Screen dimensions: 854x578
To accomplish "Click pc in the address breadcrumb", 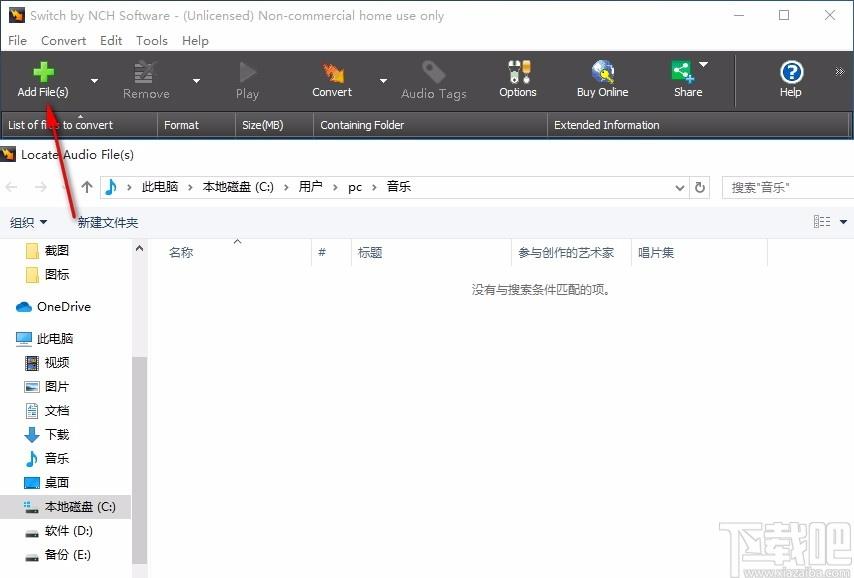I will 355,187.
